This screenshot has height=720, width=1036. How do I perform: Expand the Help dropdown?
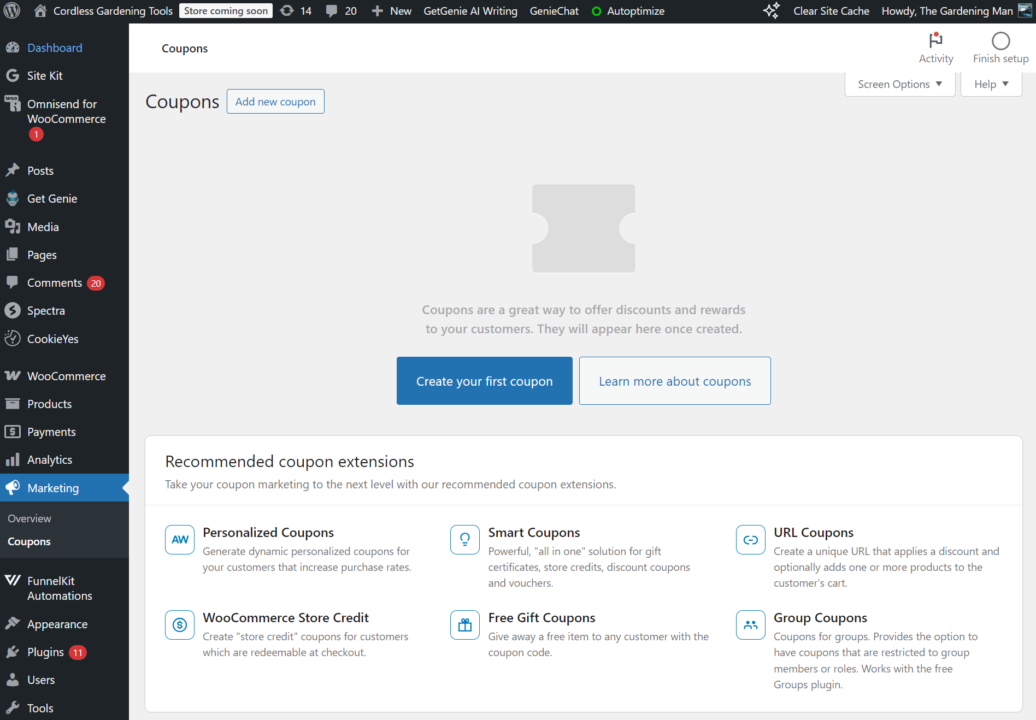(991, 84)
